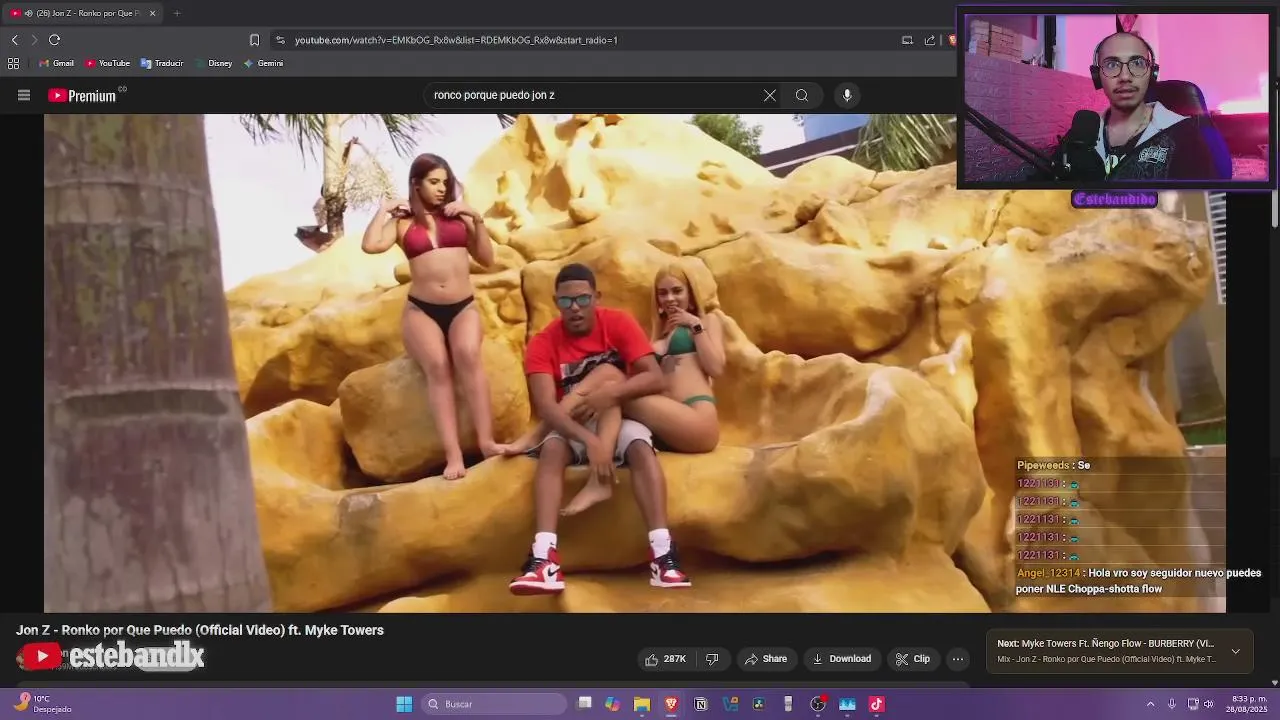Launch Copilot from the taskbar
This screenshot has width=1280, height=720.
pos(612,704)
